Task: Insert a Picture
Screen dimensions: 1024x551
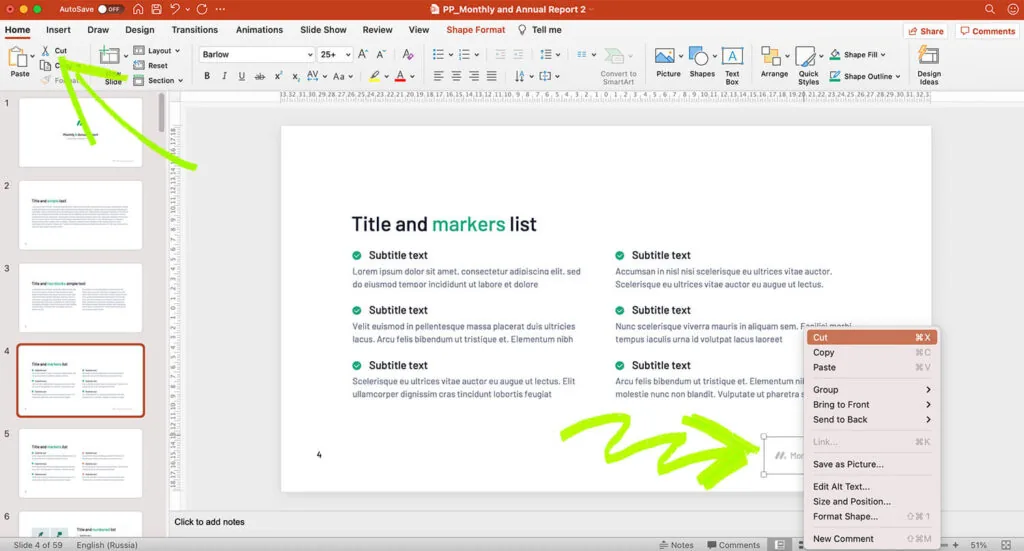Action: (x=668, y=63)
